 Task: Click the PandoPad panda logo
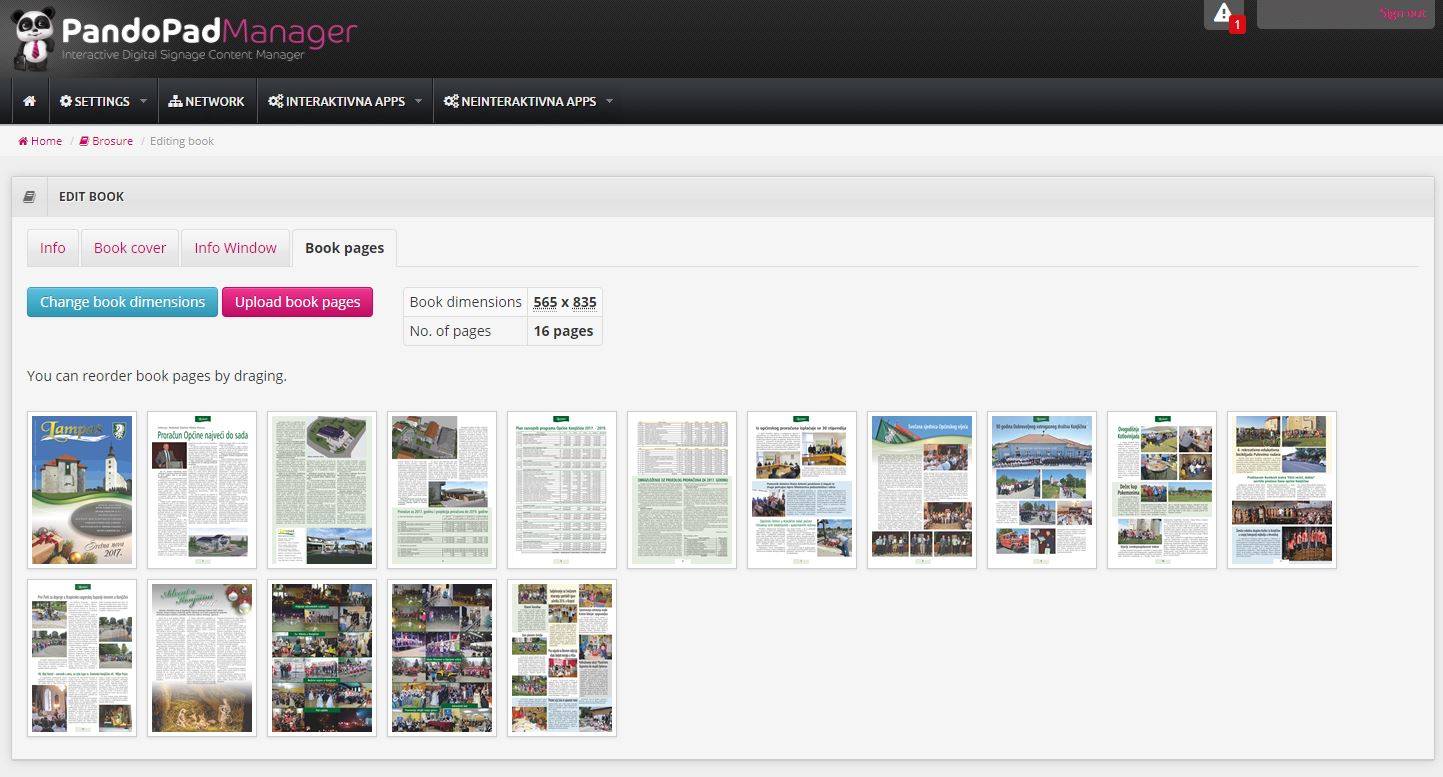click(34, 38)
